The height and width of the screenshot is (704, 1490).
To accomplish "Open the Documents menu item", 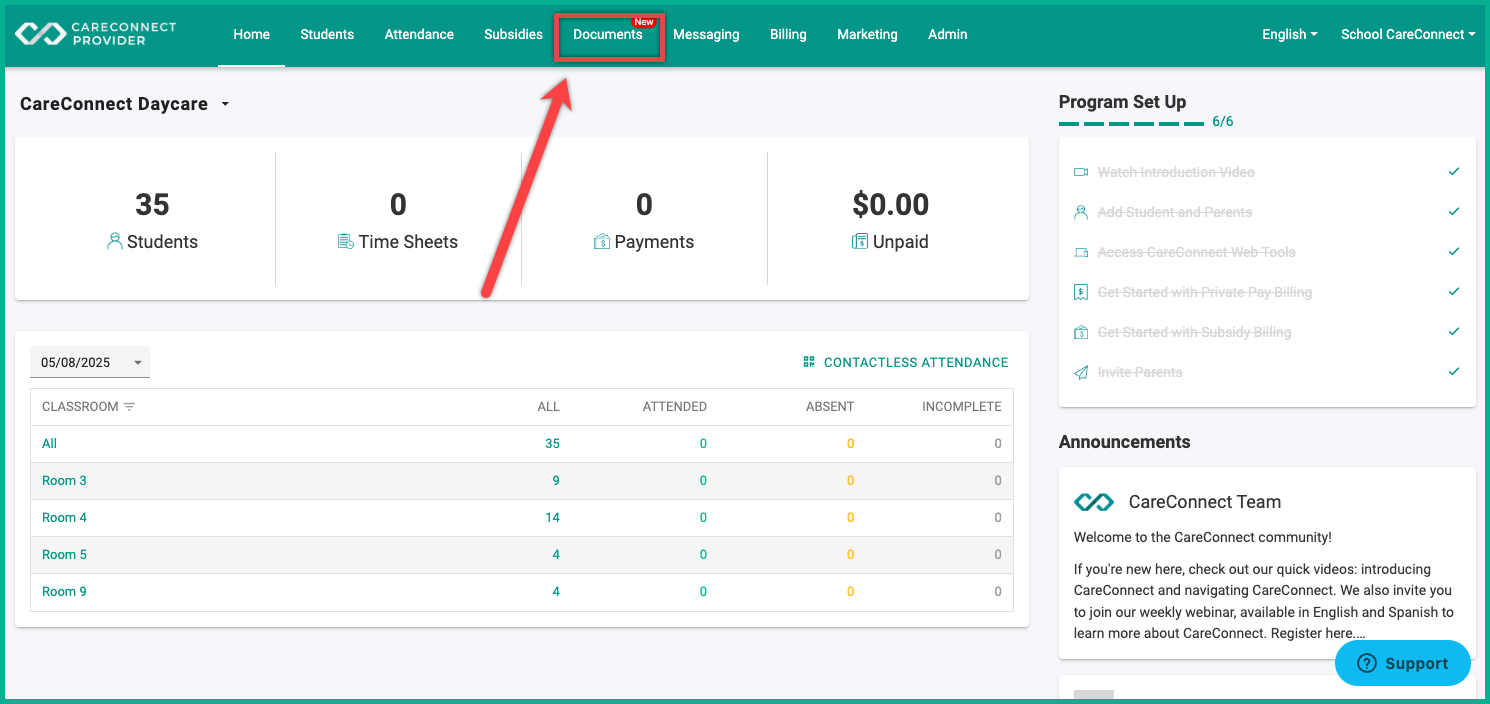I will coord(608,34).
